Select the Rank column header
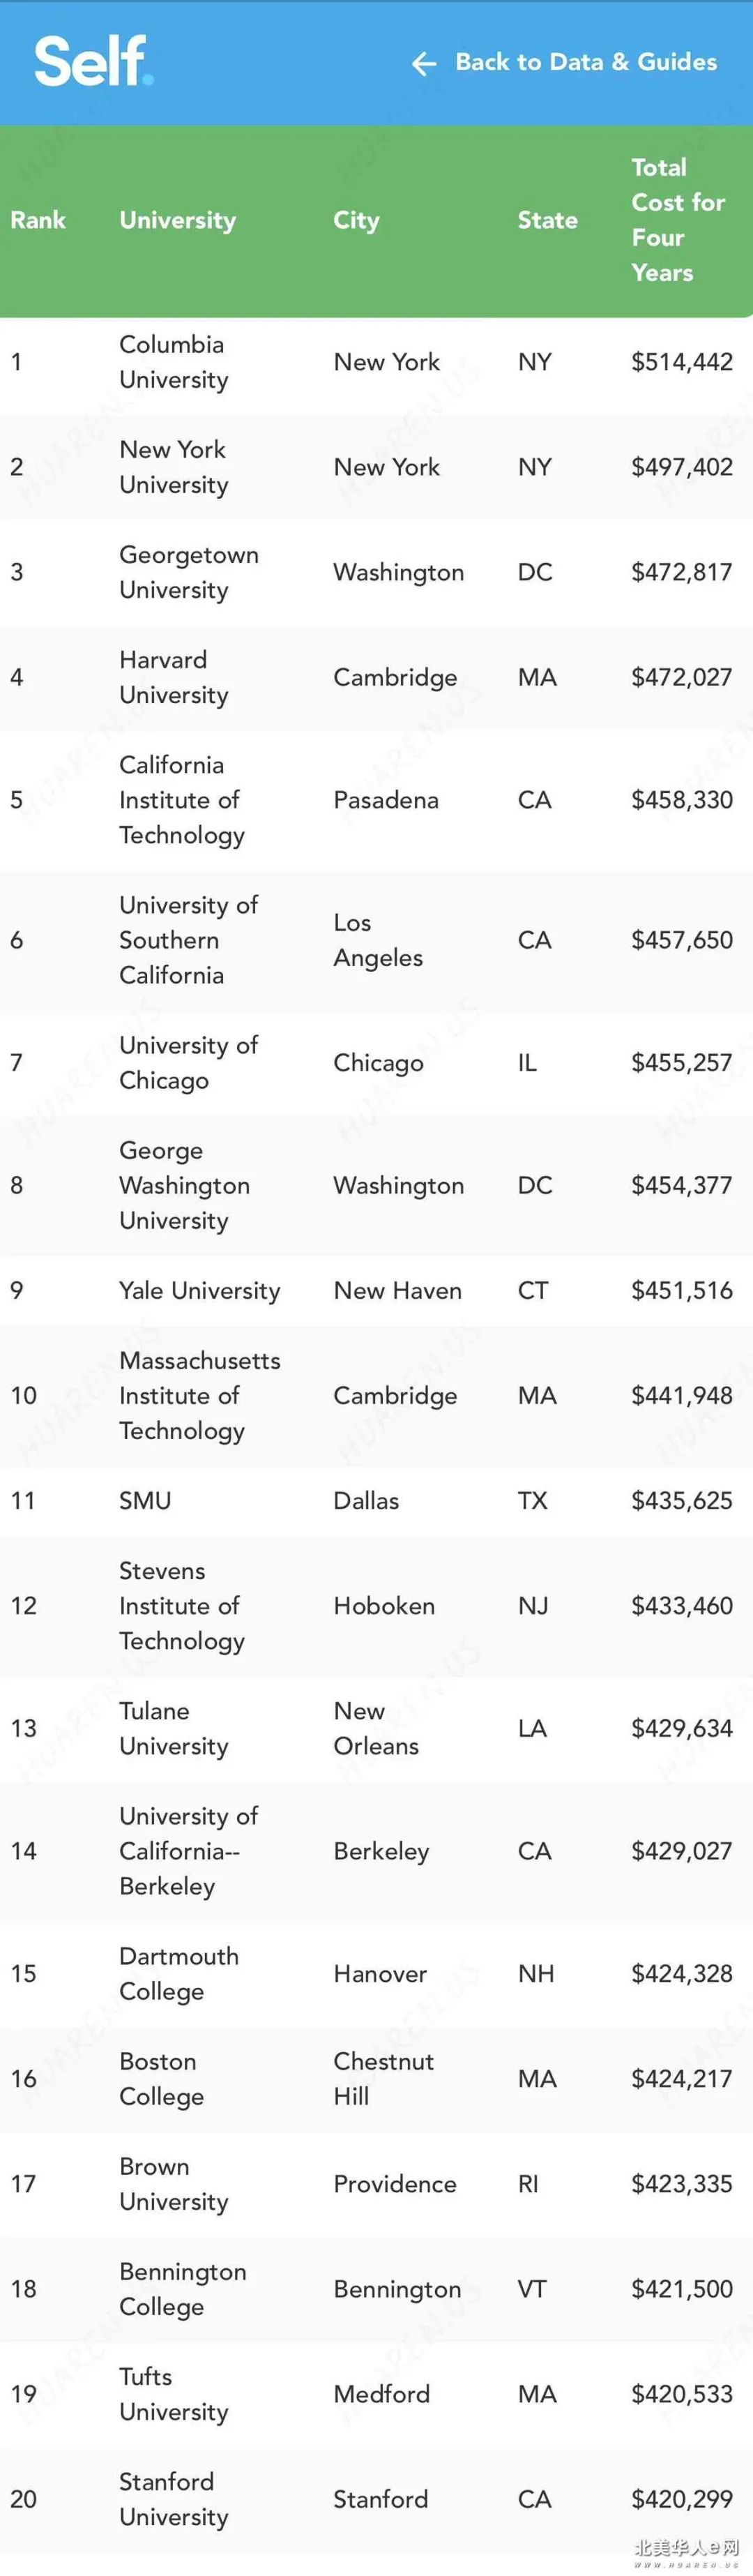The image size is (753, 2576). [x=38, y=220]
